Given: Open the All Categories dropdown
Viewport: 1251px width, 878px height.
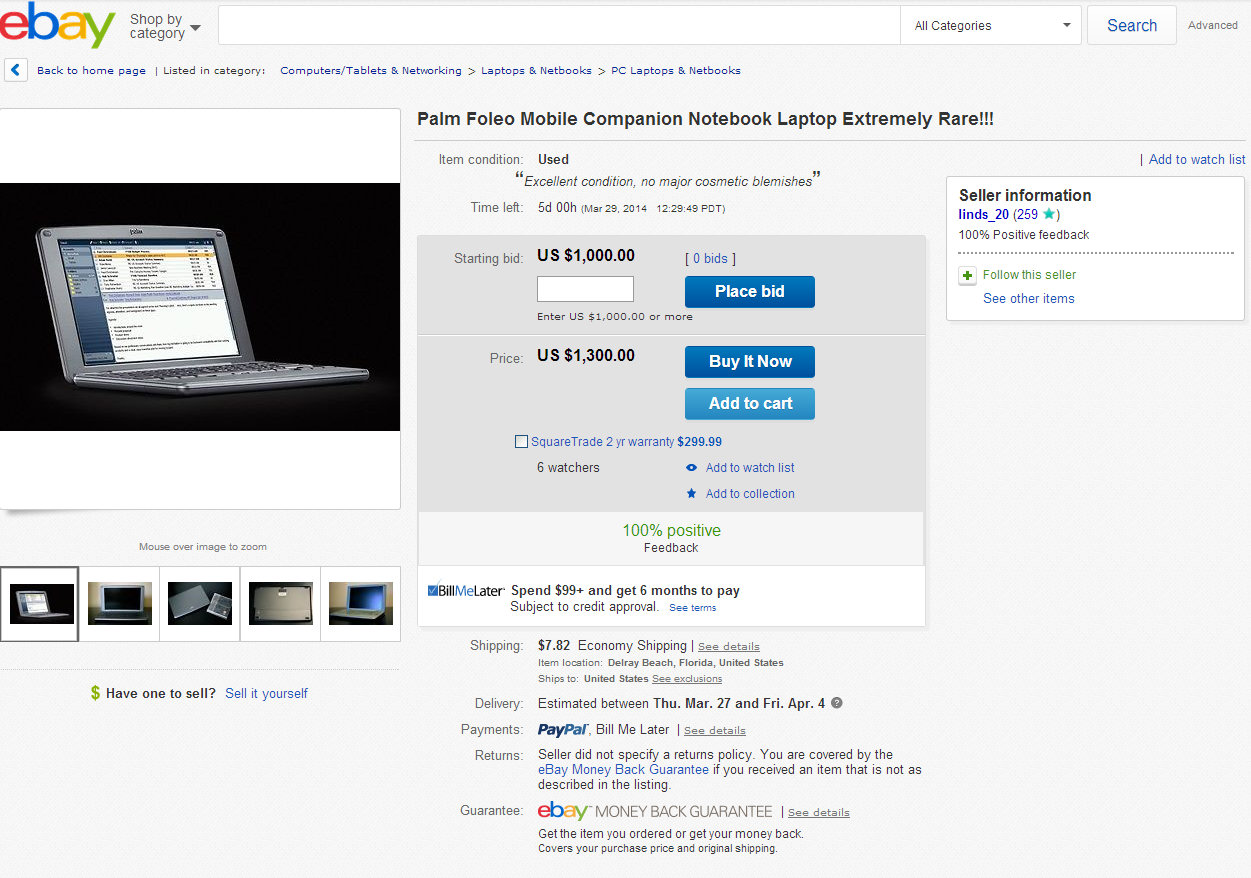Looking at the screenshot, I should [x=991, y=26].
